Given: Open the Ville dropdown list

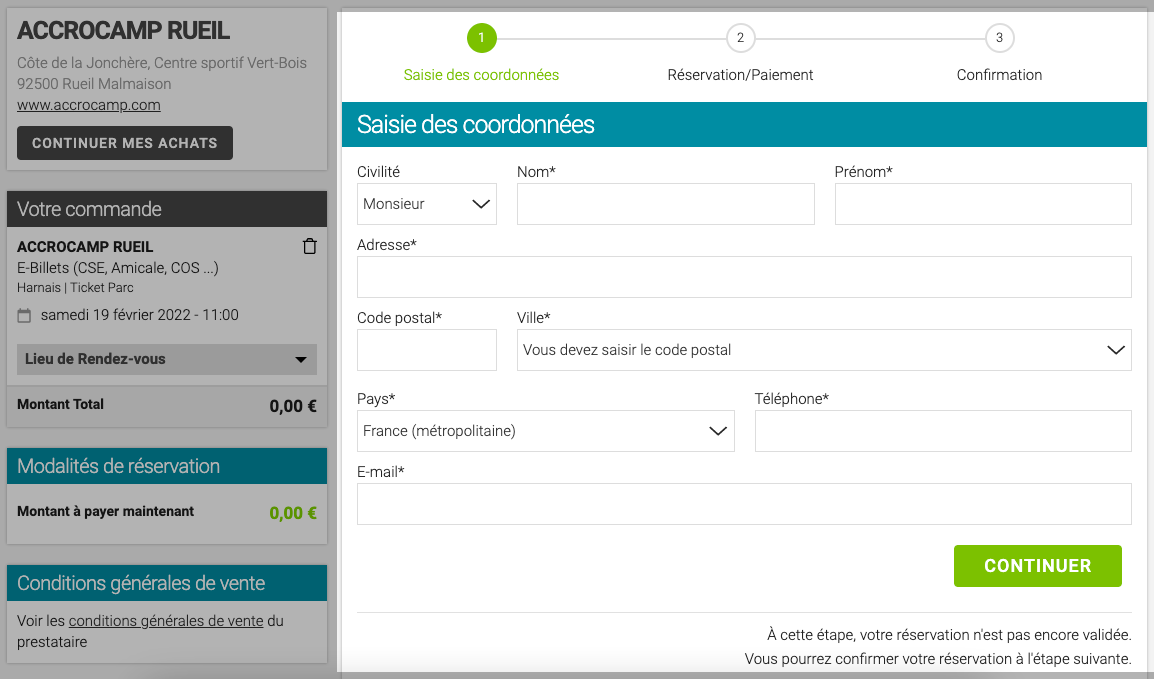Looking at the screenshot, I should coord(824,350).
